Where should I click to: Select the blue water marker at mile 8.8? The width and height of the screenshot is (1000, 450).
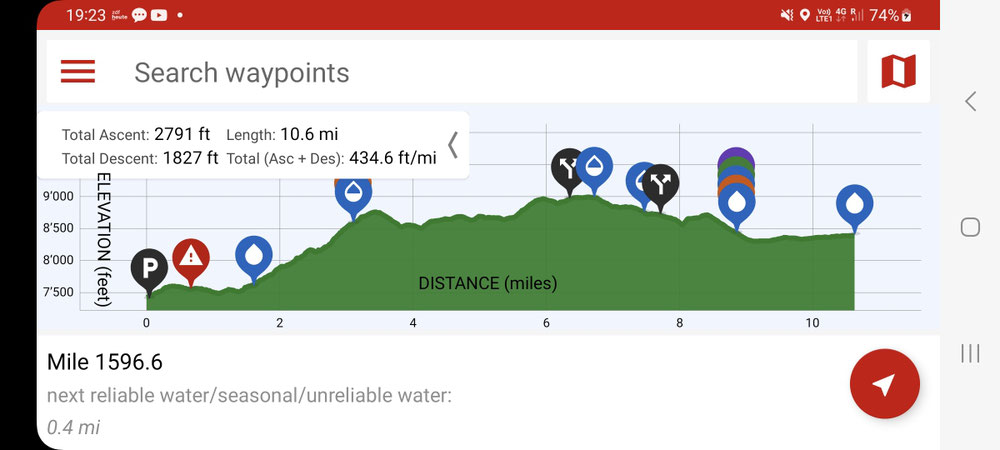click(x=737, y=204)
